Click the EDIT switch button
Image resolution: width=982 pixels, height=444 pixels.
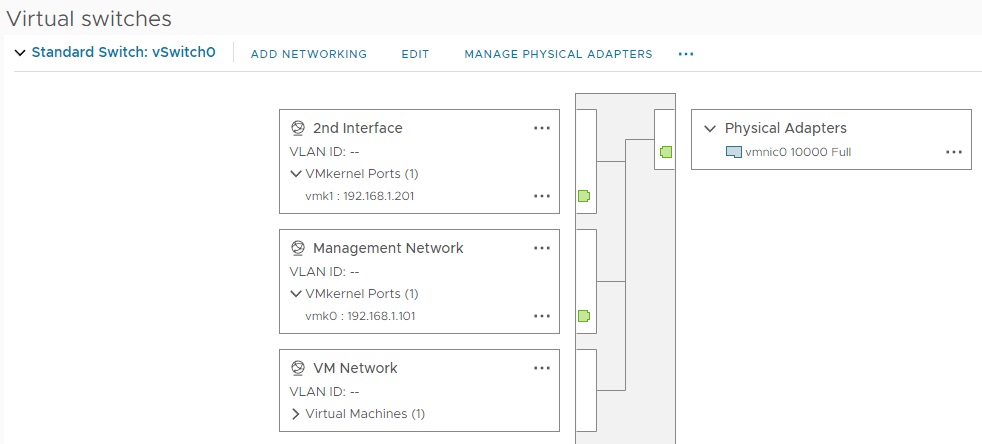[x=415, y=54]
